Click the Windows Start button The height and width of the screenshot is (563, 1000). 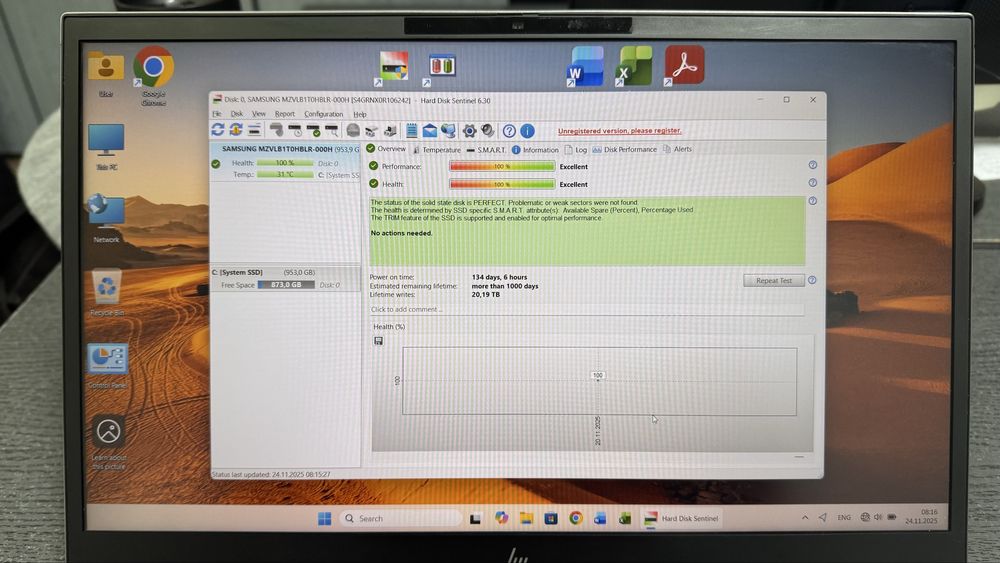coord(325,518)
